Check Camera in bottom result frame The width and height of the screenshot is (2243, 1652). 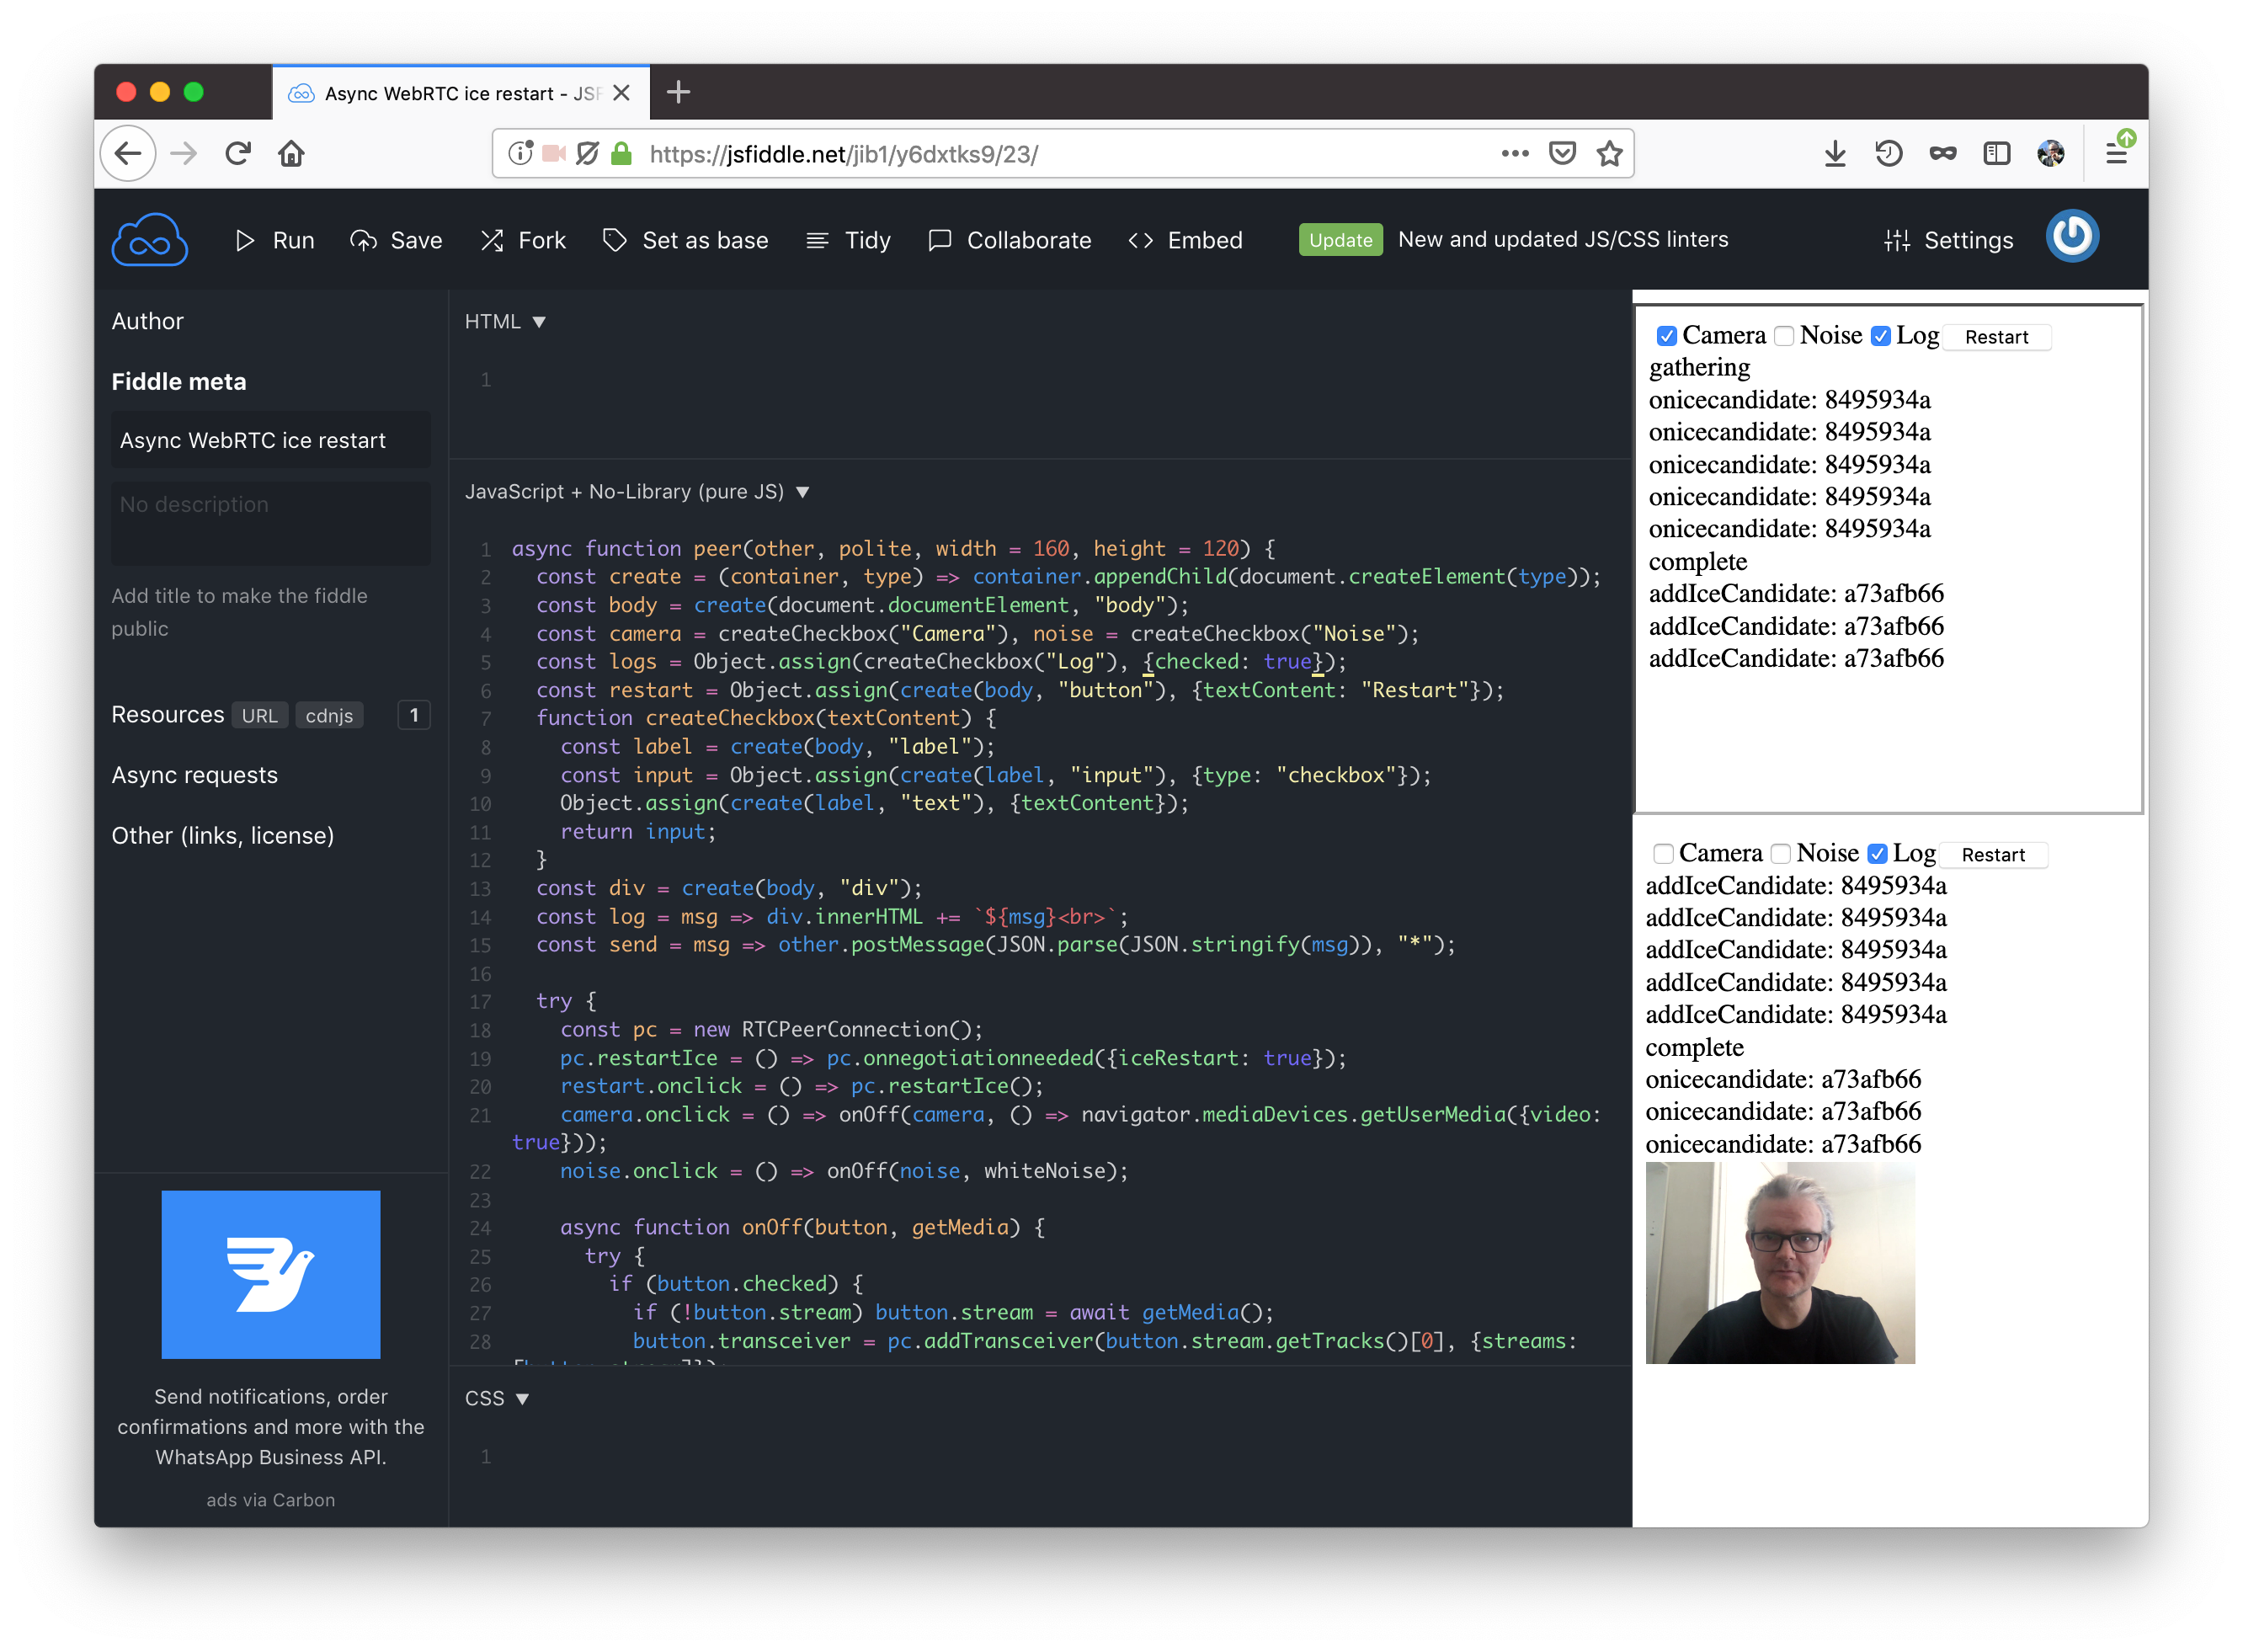(x=1663, y=853)
